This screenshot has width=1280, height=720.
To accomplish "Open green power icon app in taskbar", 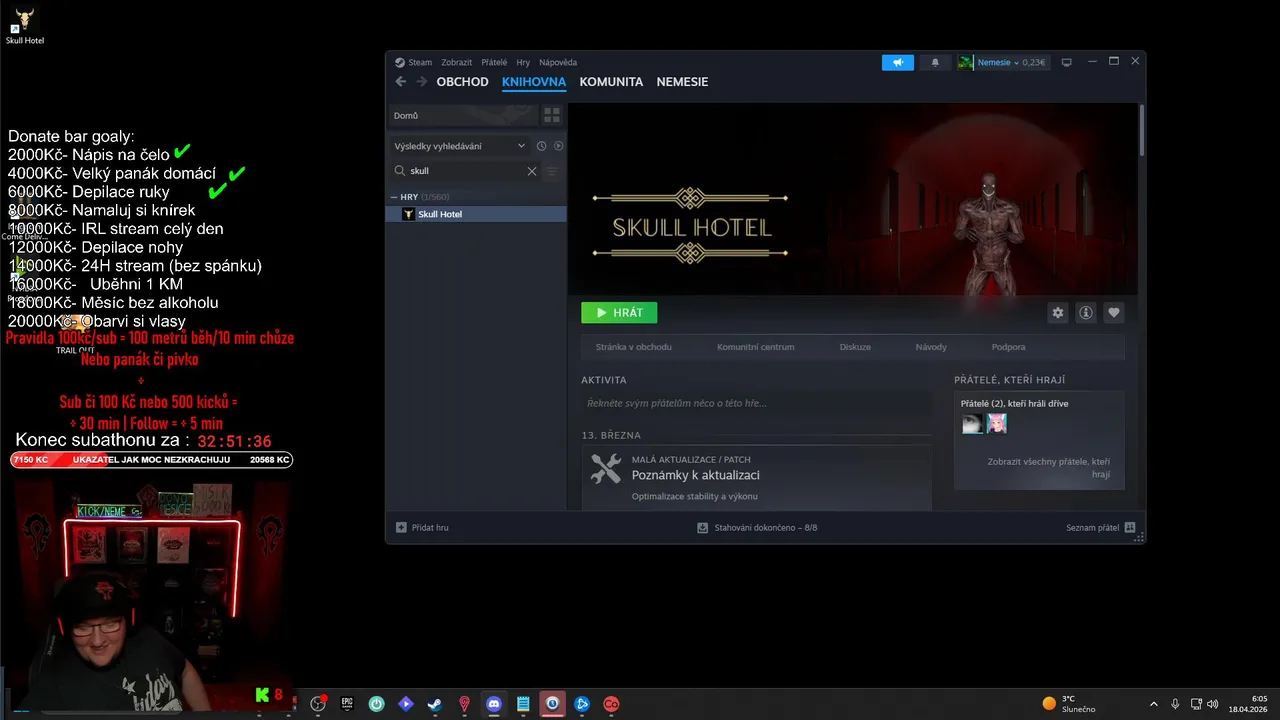I will point(376,704).
